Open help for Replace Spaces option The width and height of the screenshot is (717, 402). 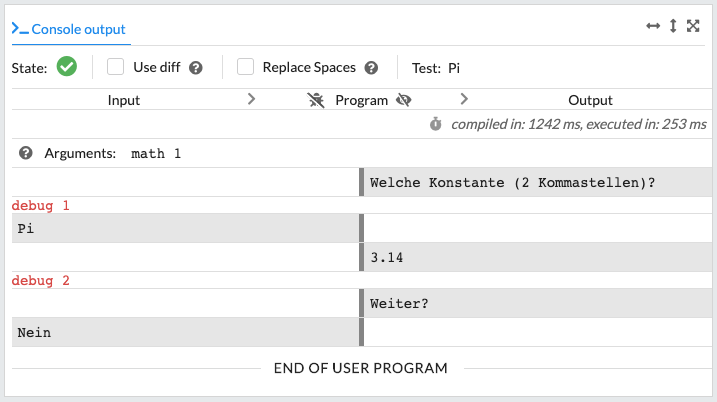(x=371, y=68)
